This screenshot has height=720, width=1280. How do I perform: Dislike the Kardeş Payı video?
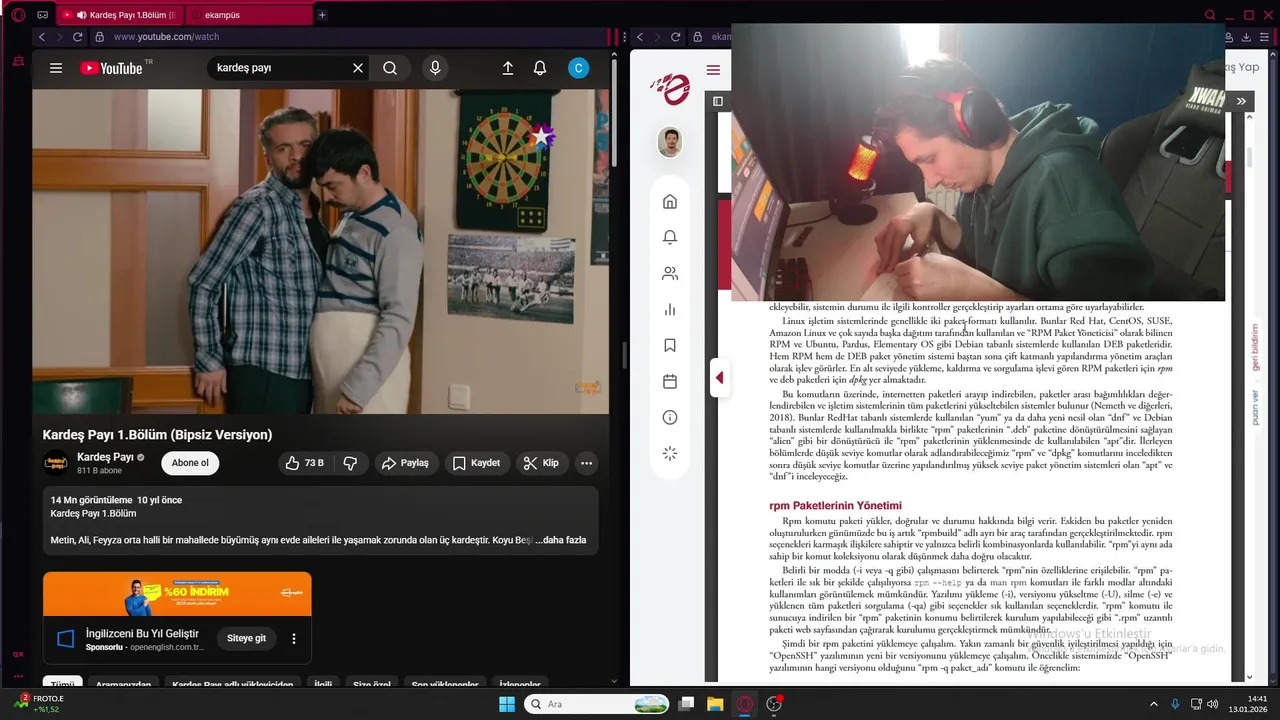click(350, 463)
